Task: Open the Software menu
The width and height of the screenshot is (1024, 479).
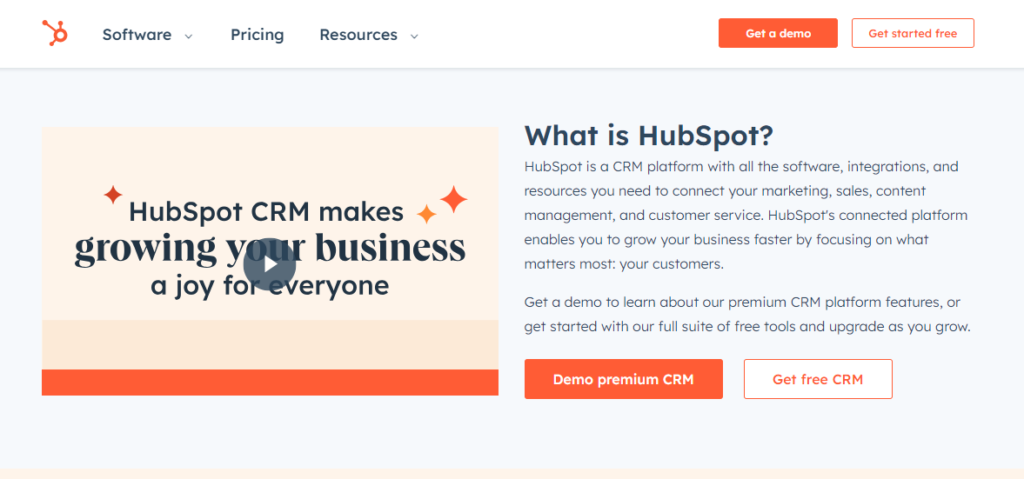Action: pyautogui.click(x=137, y=34)
